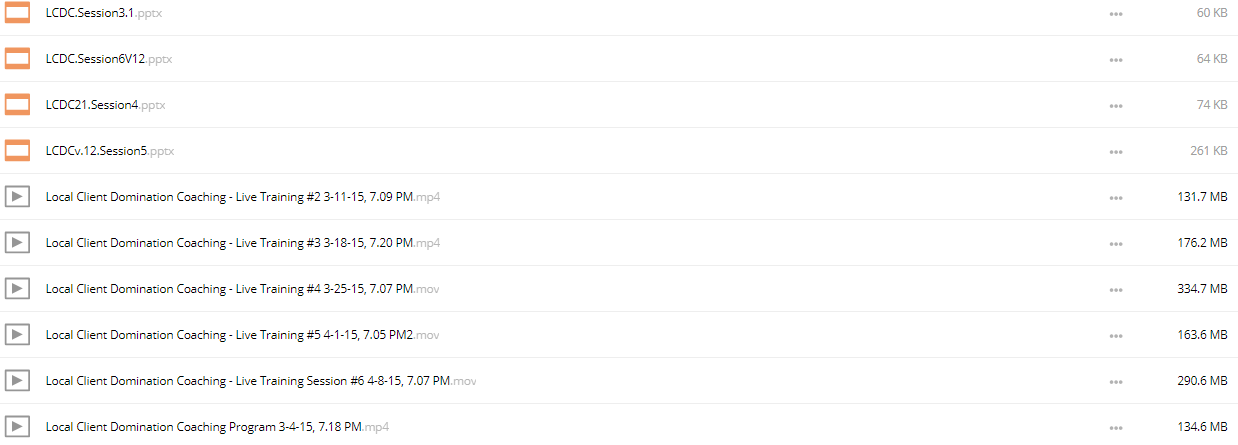The image size is (1238, 445).
Task: Click the video icon for Live Training #5
Action: [17, 335]
